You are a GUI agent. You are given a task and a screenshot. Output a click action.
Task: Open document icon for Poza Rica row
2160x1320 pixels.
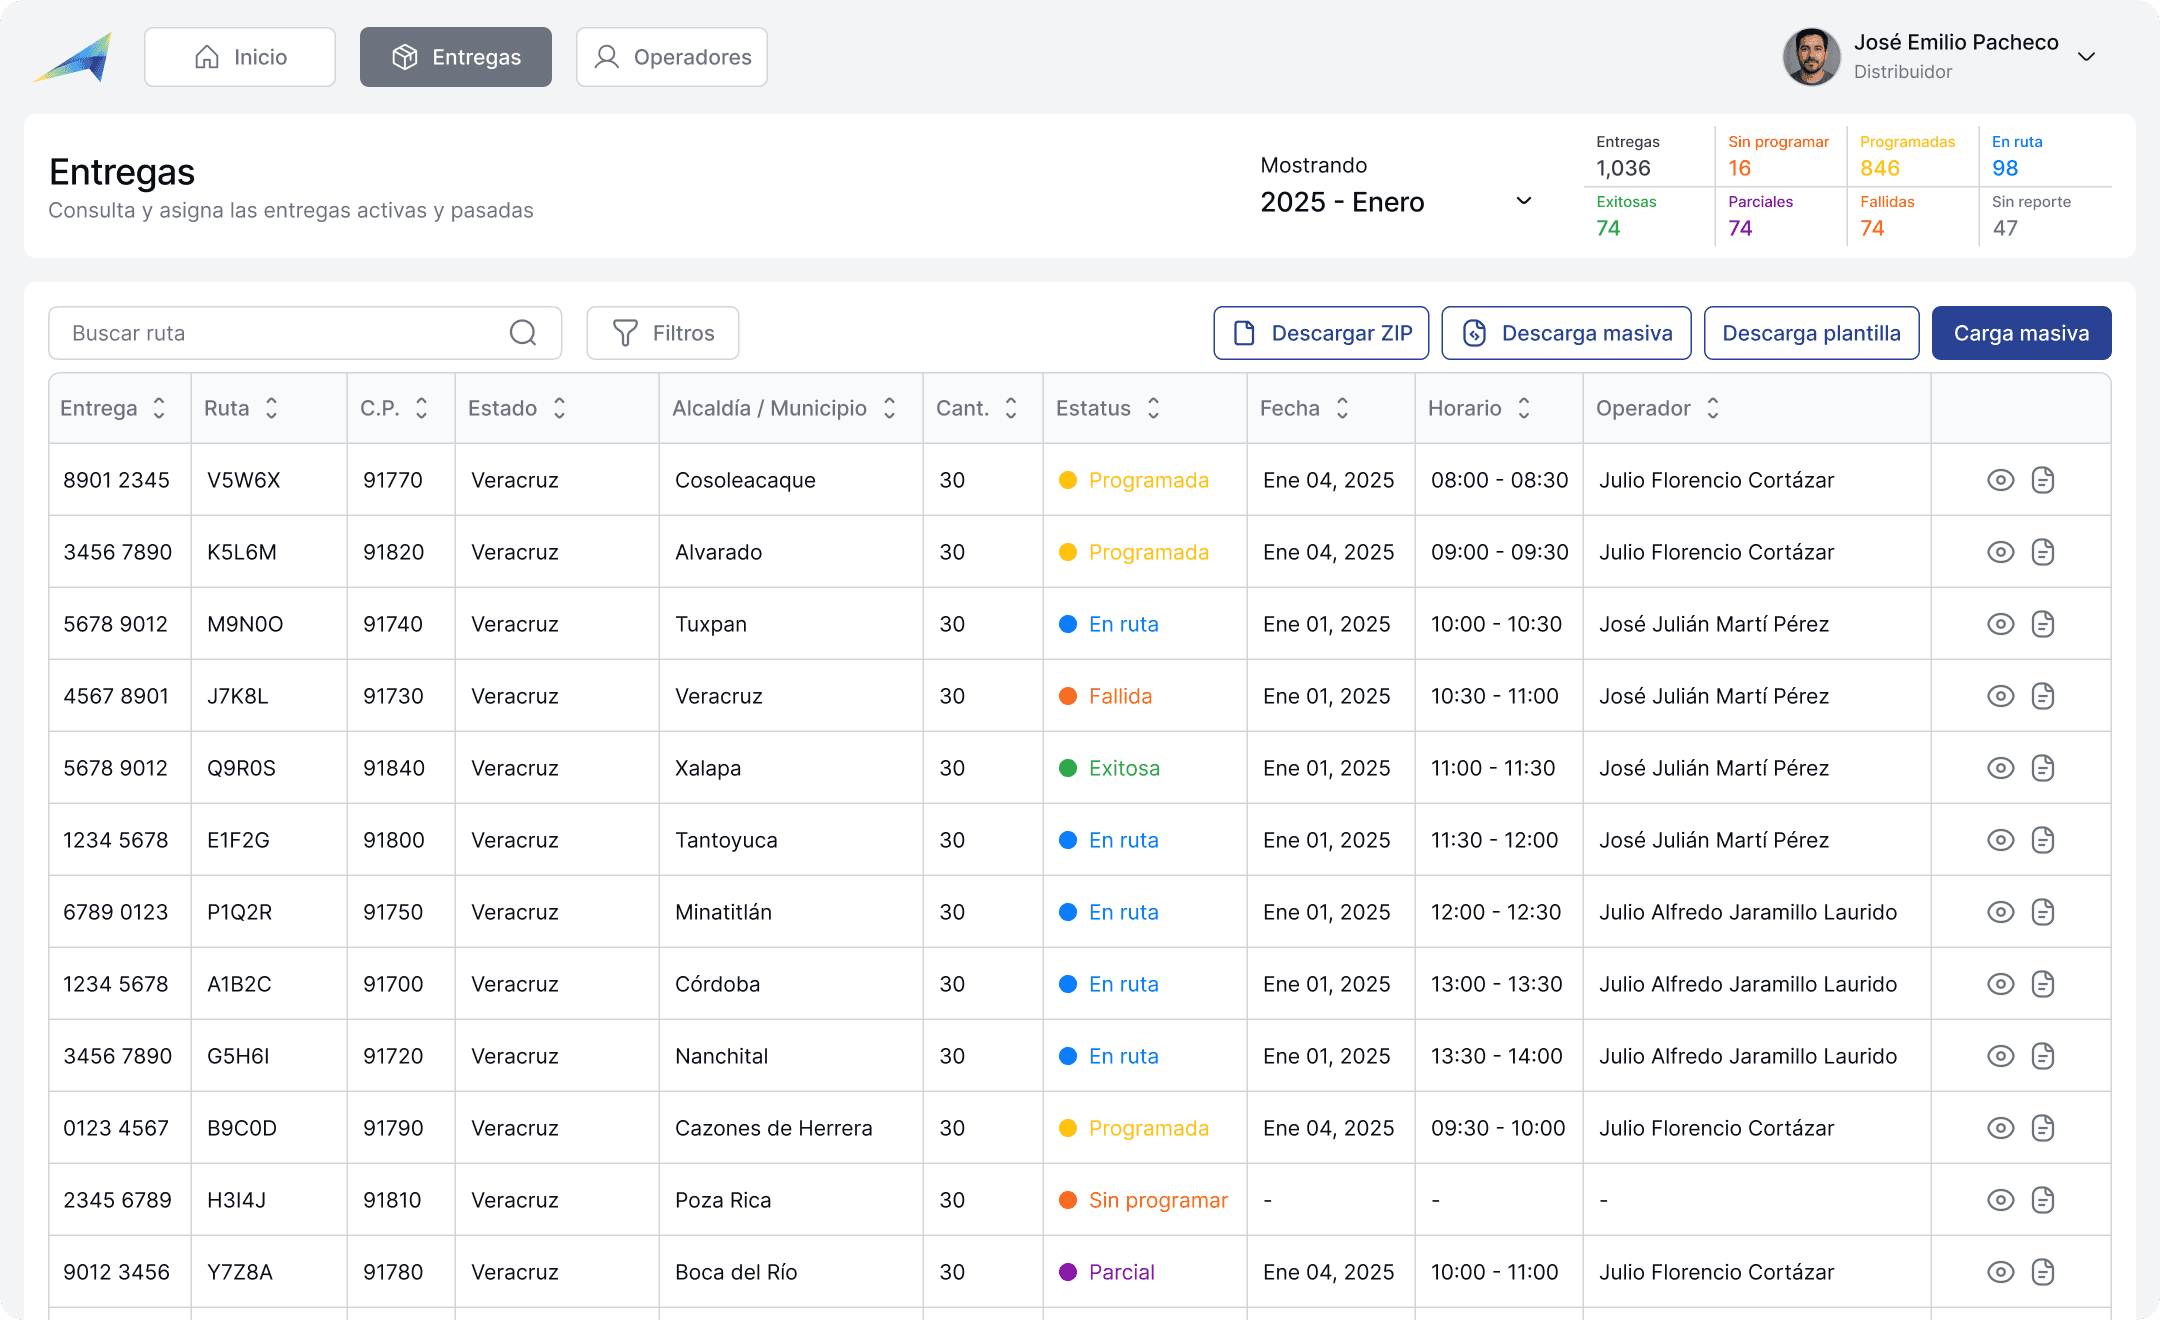click(x=2043, y=1200)
